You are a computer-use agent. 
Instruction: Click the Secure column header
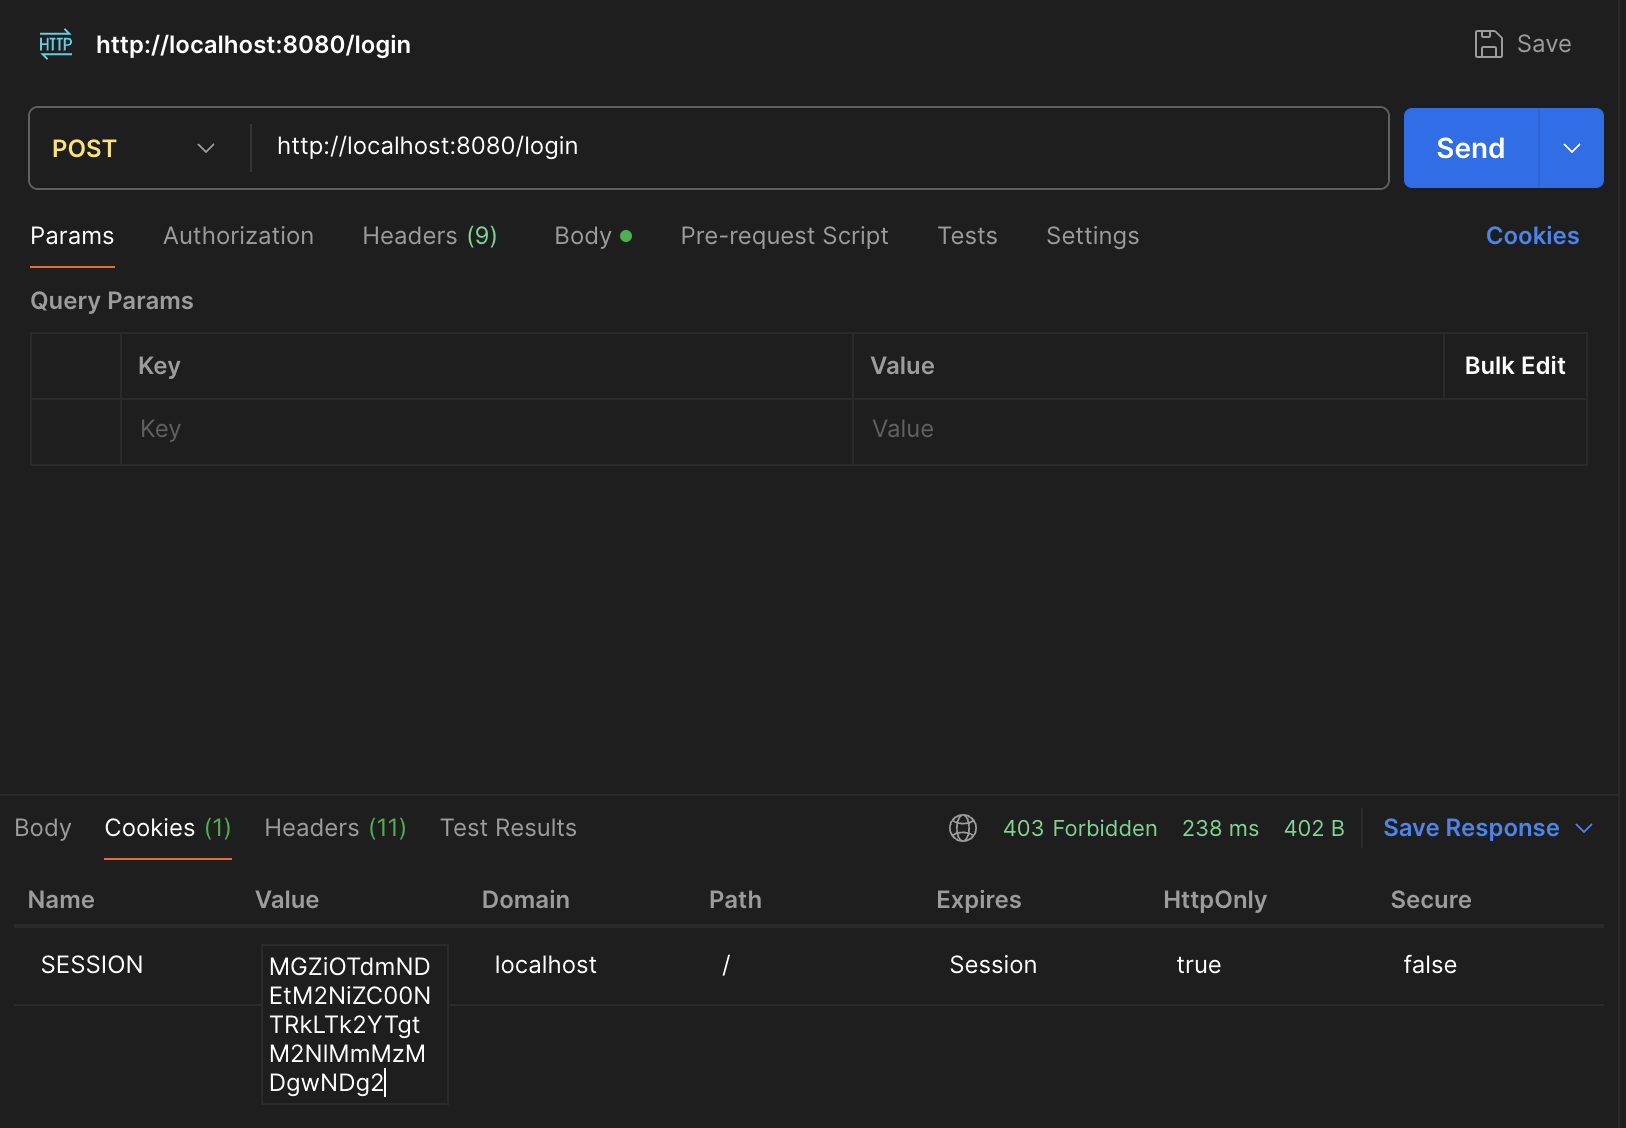click(1431, 900)
